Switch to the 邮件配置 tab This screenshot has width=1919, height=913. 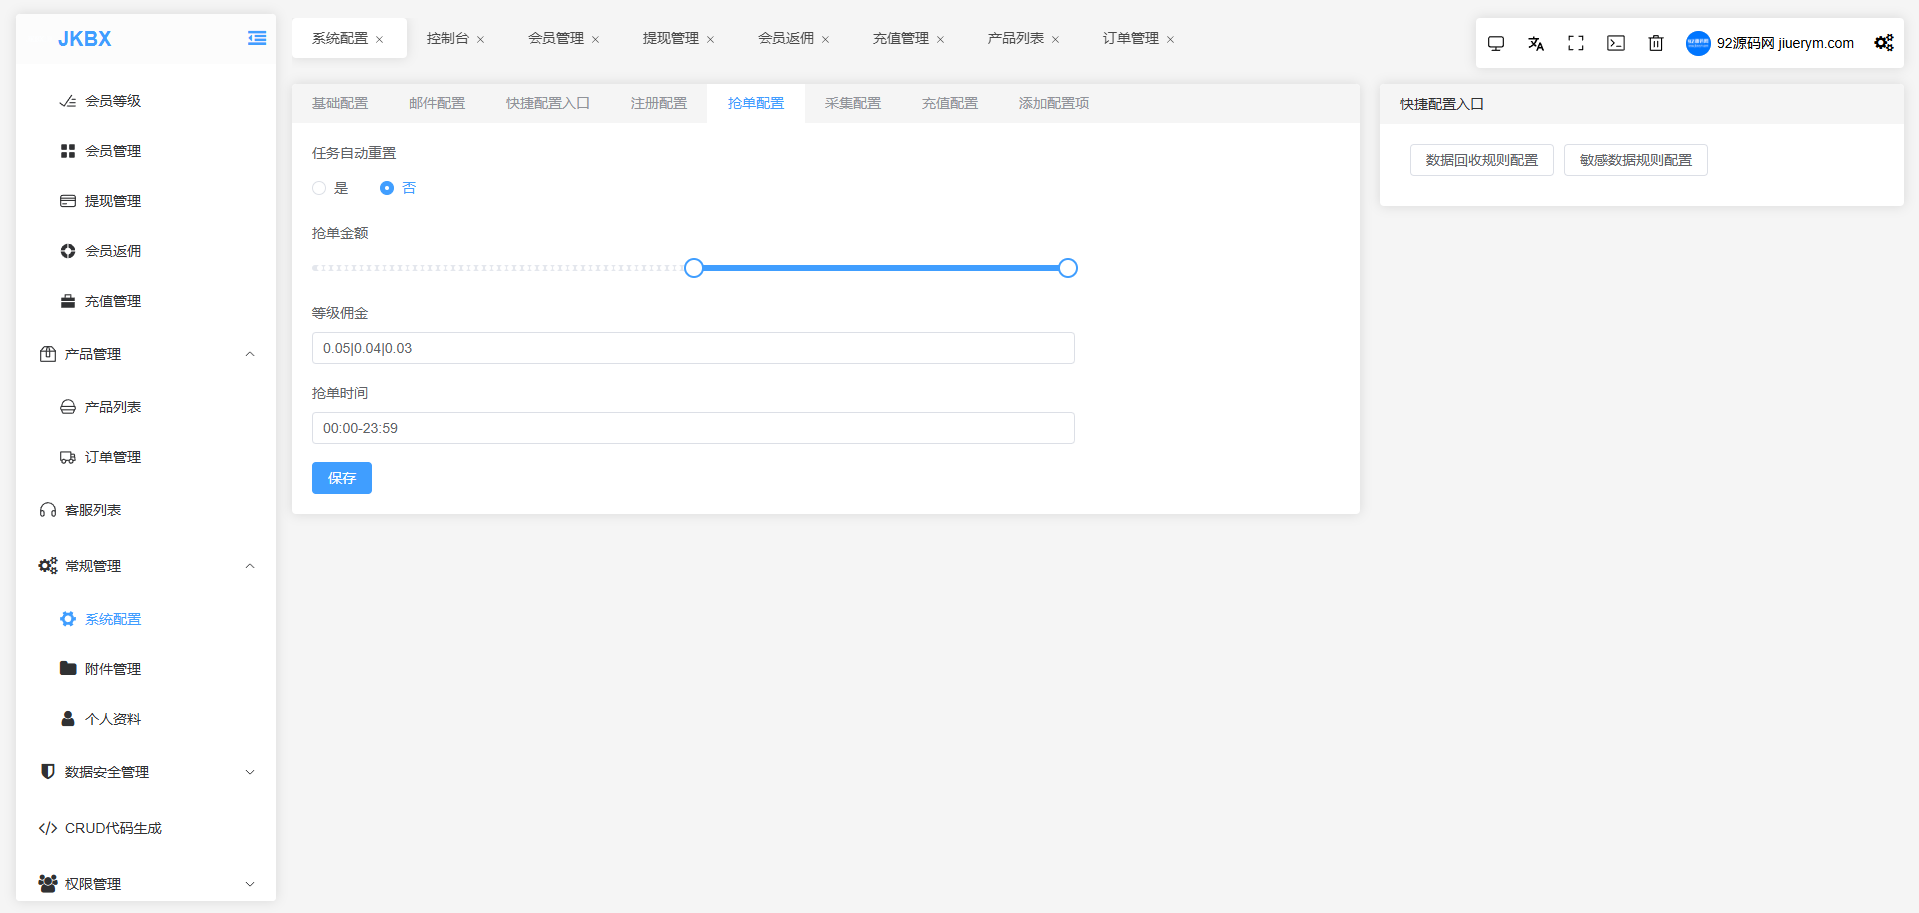[x=437, y=103]
